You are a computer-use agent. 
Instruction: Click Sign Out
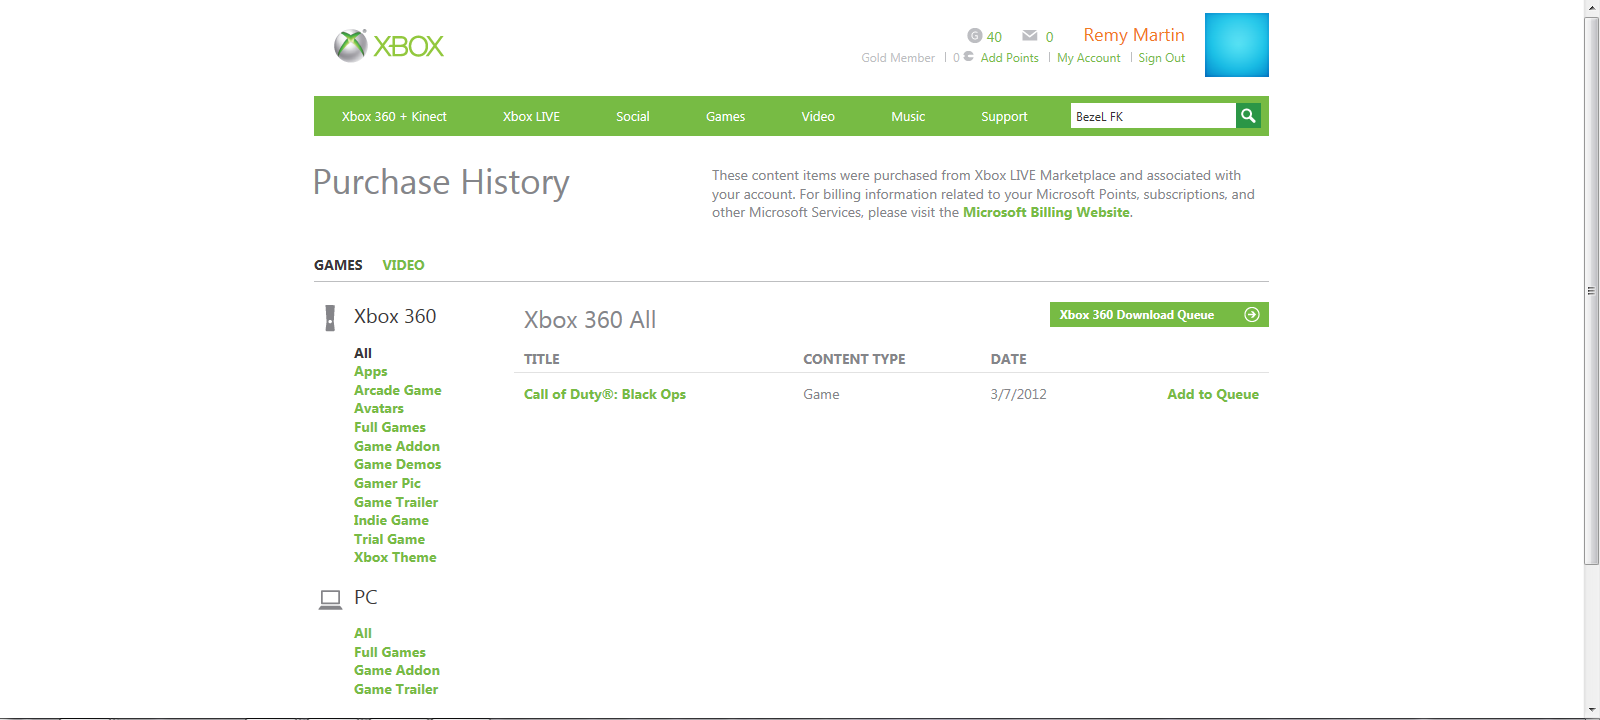point(1162,58)
